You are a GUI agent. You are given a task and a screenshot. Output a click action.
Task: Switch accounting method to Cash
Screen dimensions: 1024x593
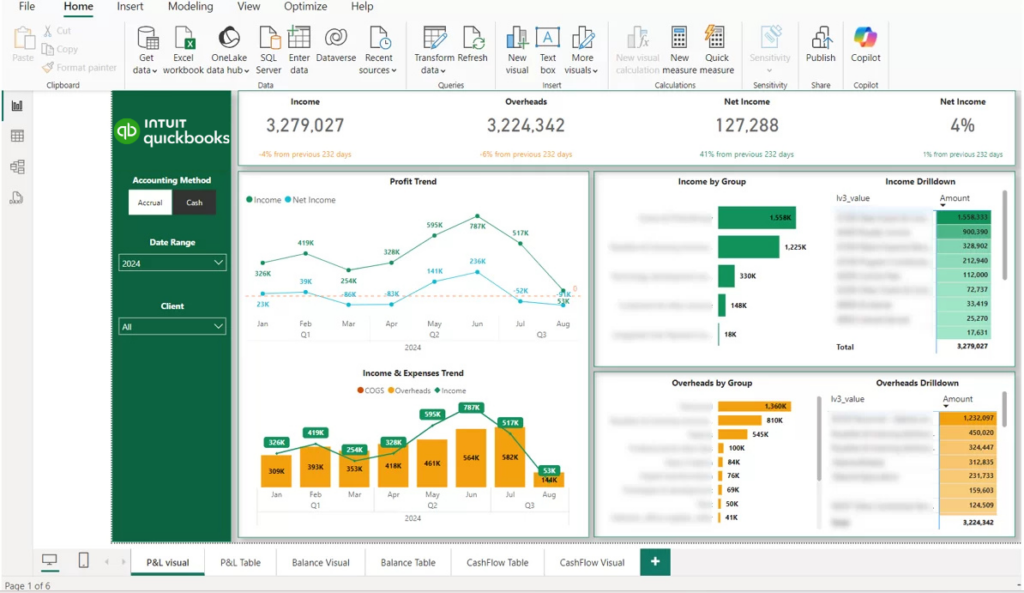point(194,203)
